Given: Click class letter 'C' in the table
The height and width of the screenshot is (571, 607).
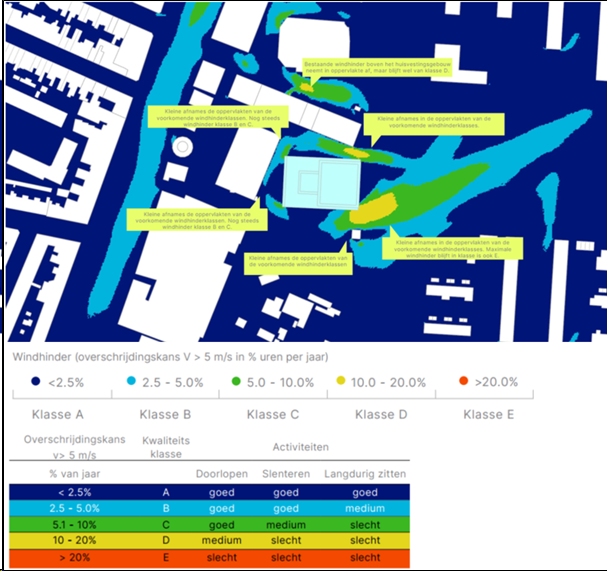Looking at the screenshot, I should (x=166, y=525).
